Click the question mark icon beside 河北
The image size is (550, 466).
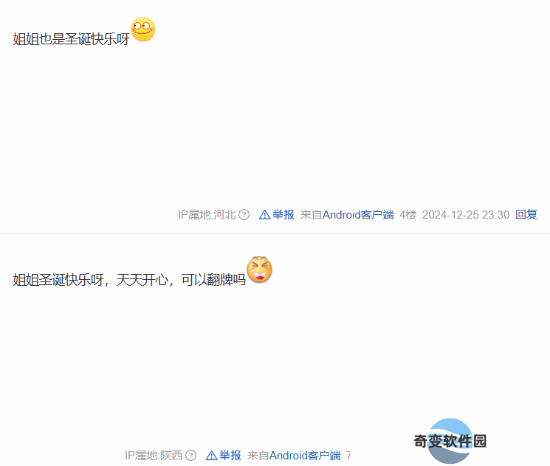[244, 215]
